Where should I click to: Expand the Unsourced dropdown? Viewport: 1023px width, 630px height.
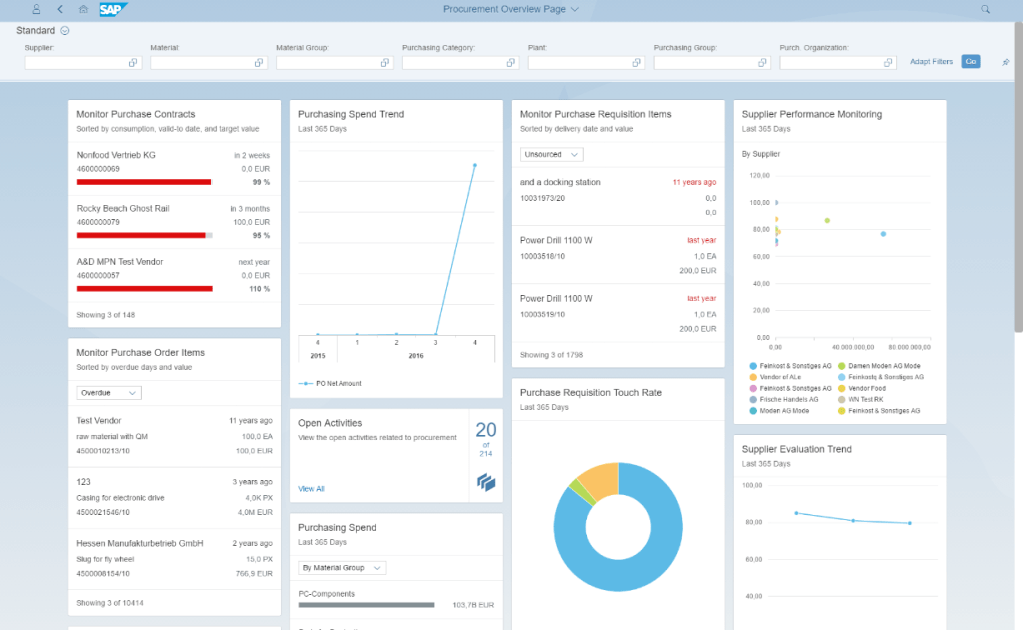click(x=551, y=155)
